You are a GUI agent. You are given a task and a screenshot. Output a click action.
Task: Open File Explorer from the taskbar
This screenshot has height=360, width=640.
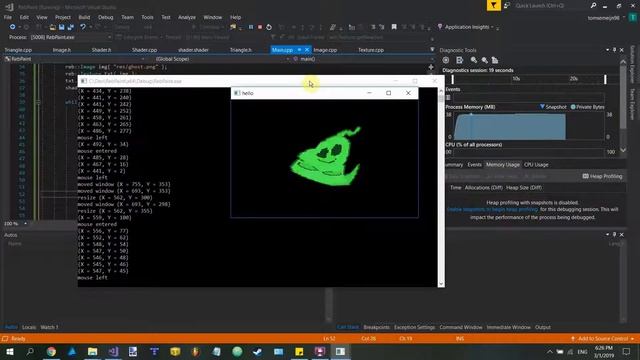coord(93,351)
